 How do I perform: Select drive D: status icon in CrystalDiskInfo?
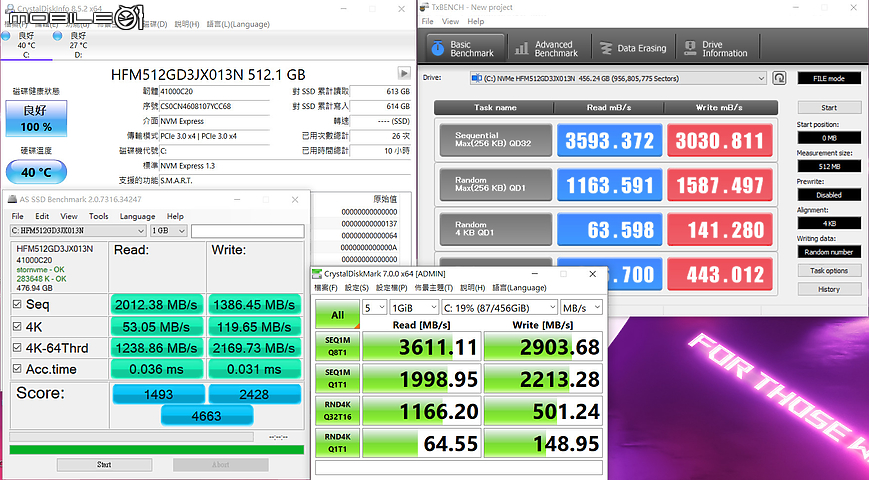pyautogui.click(x=57, y=36)
